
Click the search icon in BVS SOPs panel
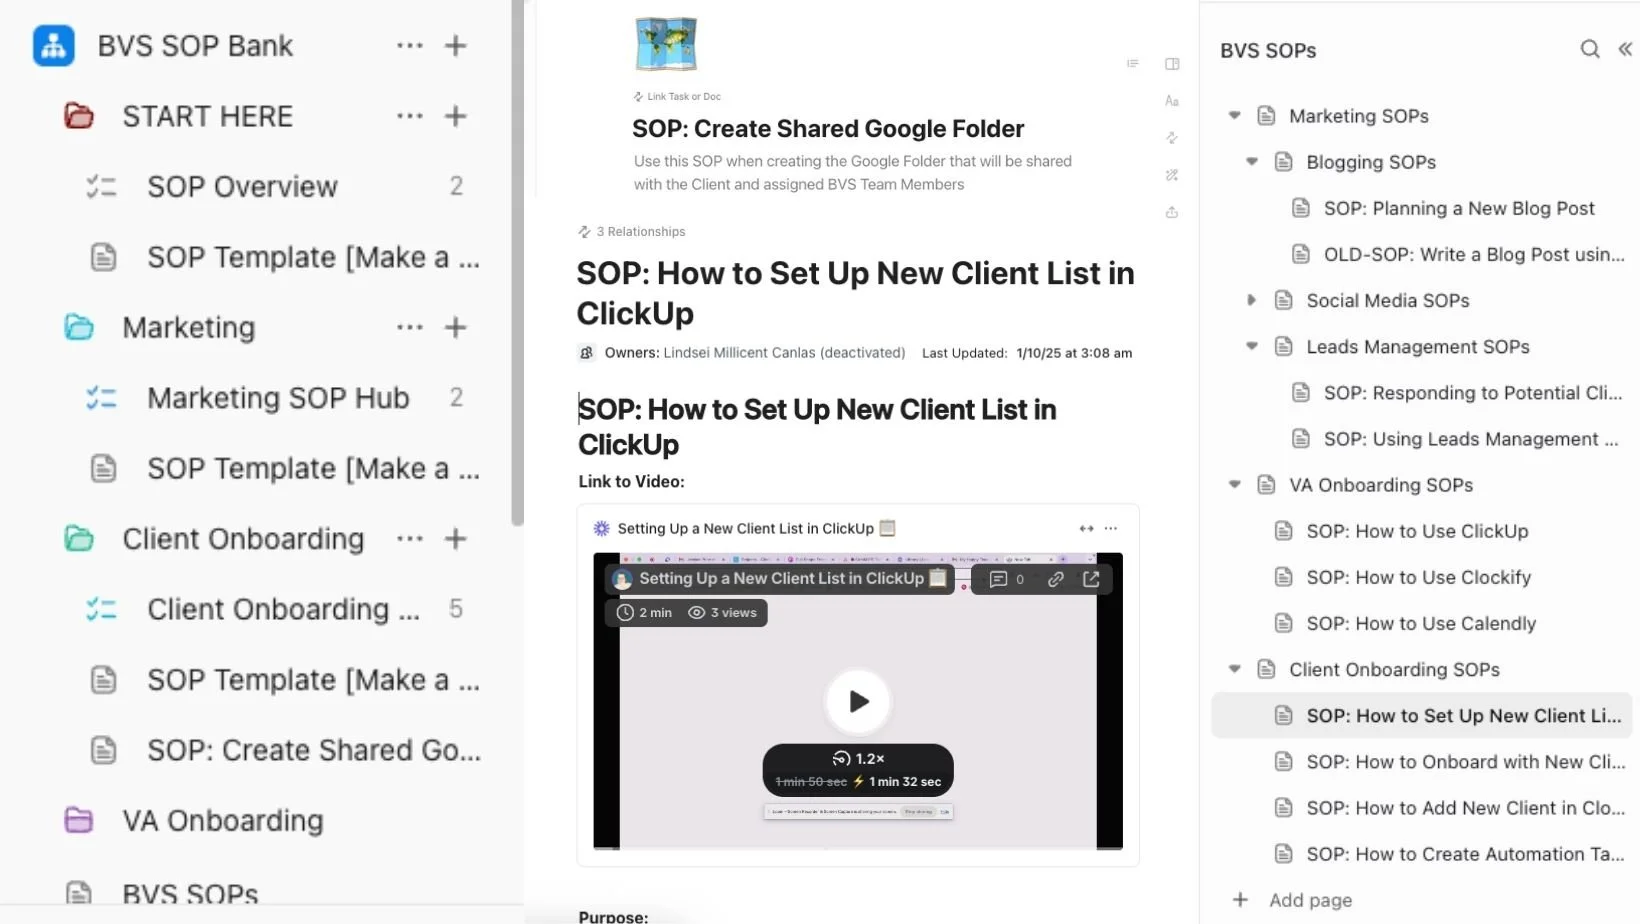[x=1590, y=49]
